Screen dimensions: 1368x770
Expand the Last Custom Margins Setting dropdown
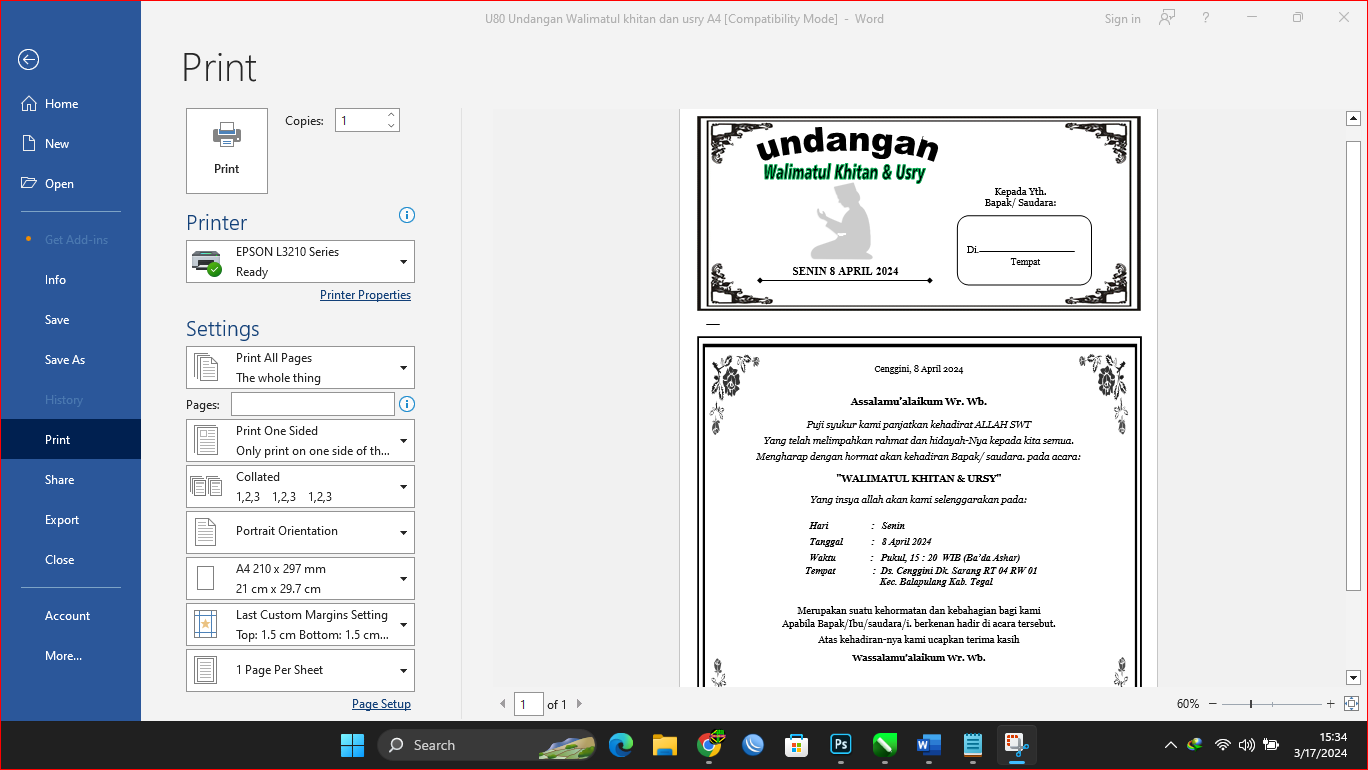300,625
